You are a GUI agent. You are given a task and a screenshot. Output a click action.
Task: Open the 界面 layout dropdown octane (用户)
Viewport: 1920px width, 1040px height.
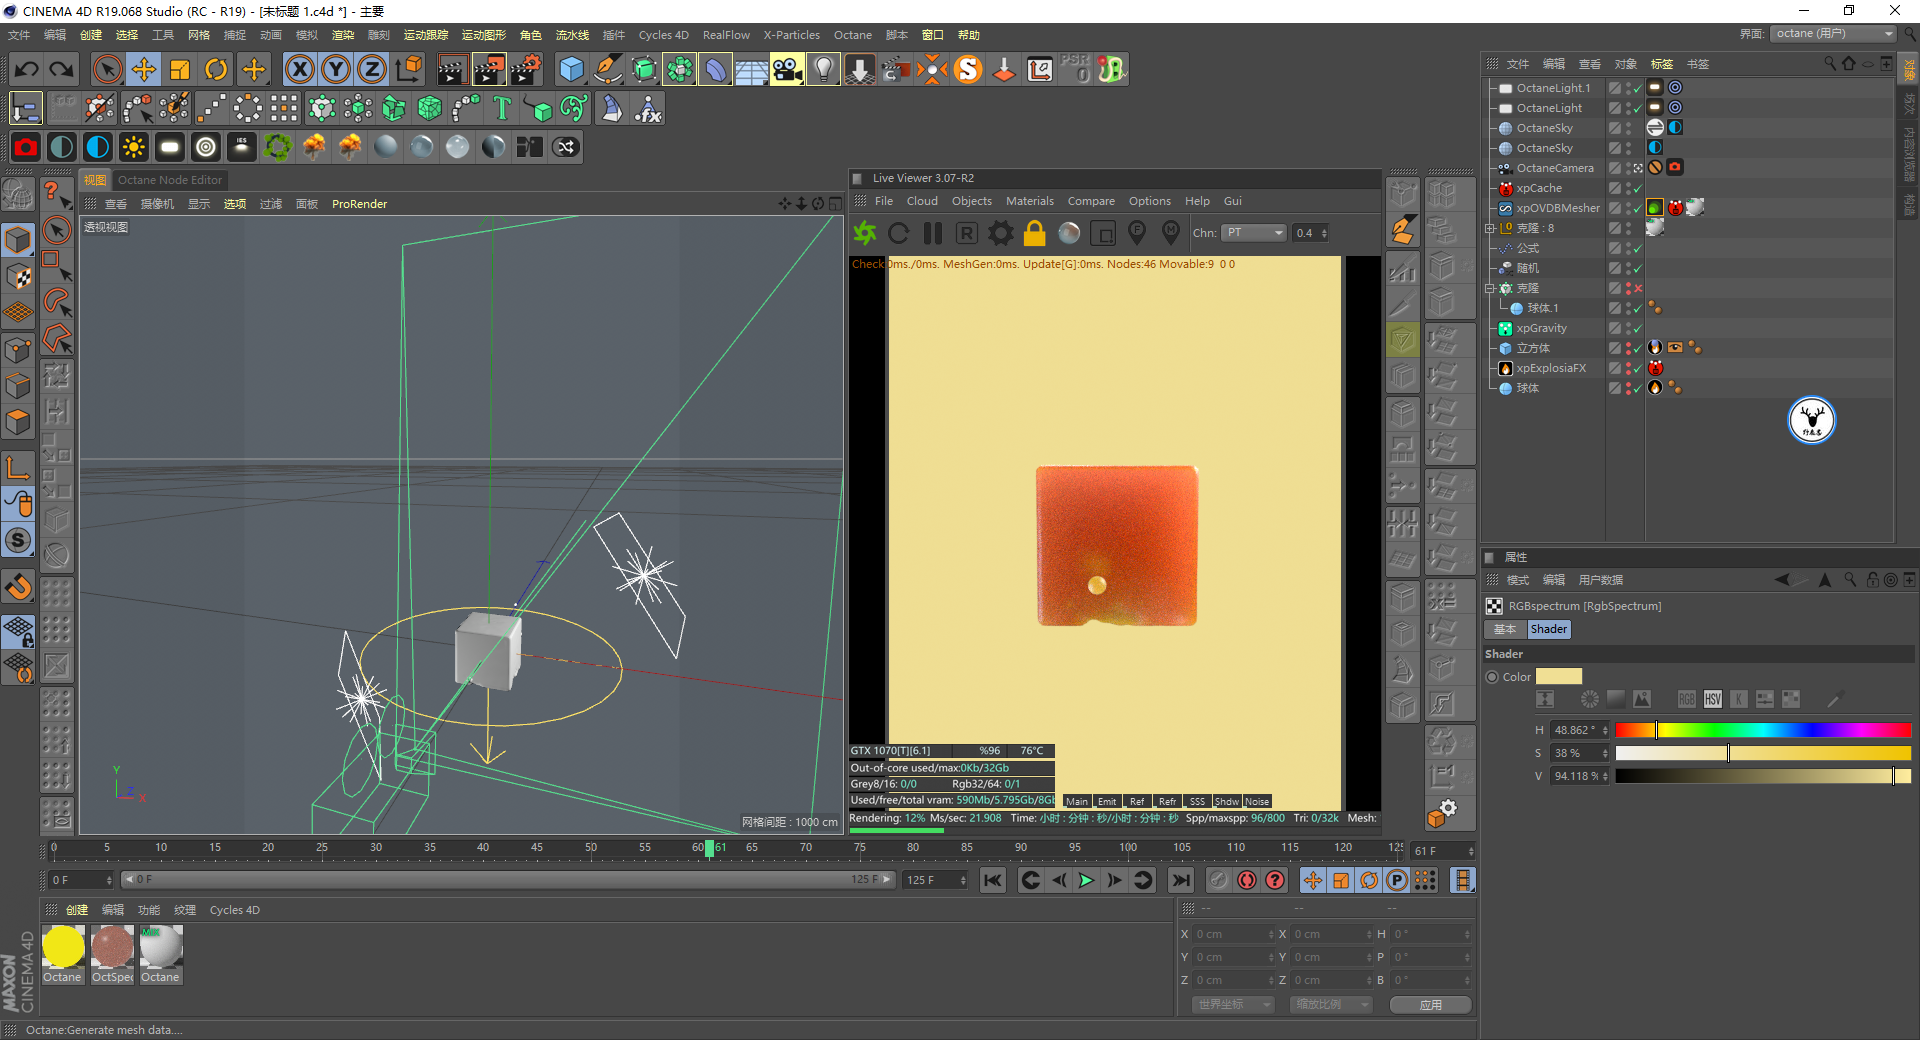point(1834,34)
